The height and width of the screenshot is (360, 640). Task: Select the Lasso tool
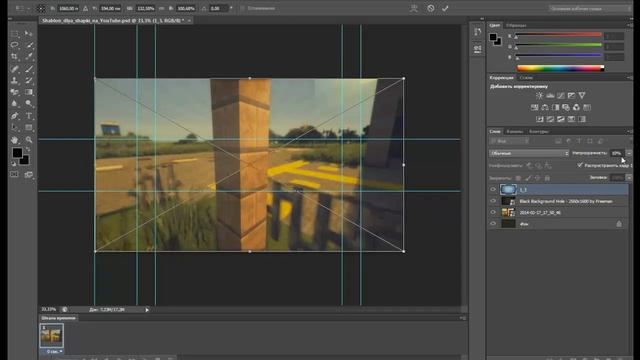point(15,45)
